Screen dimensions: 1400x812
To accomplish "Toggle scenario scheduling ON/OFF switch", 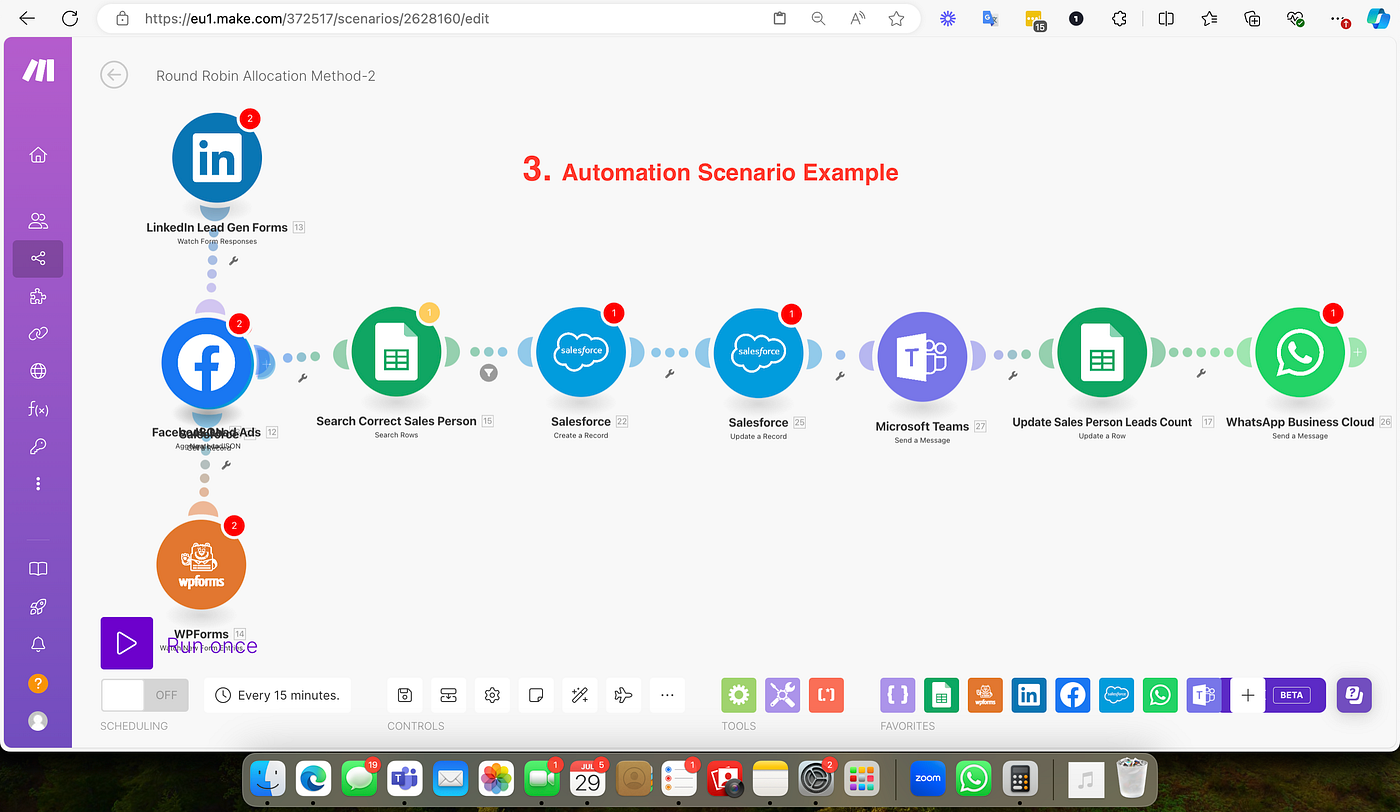I will (143, 695).
